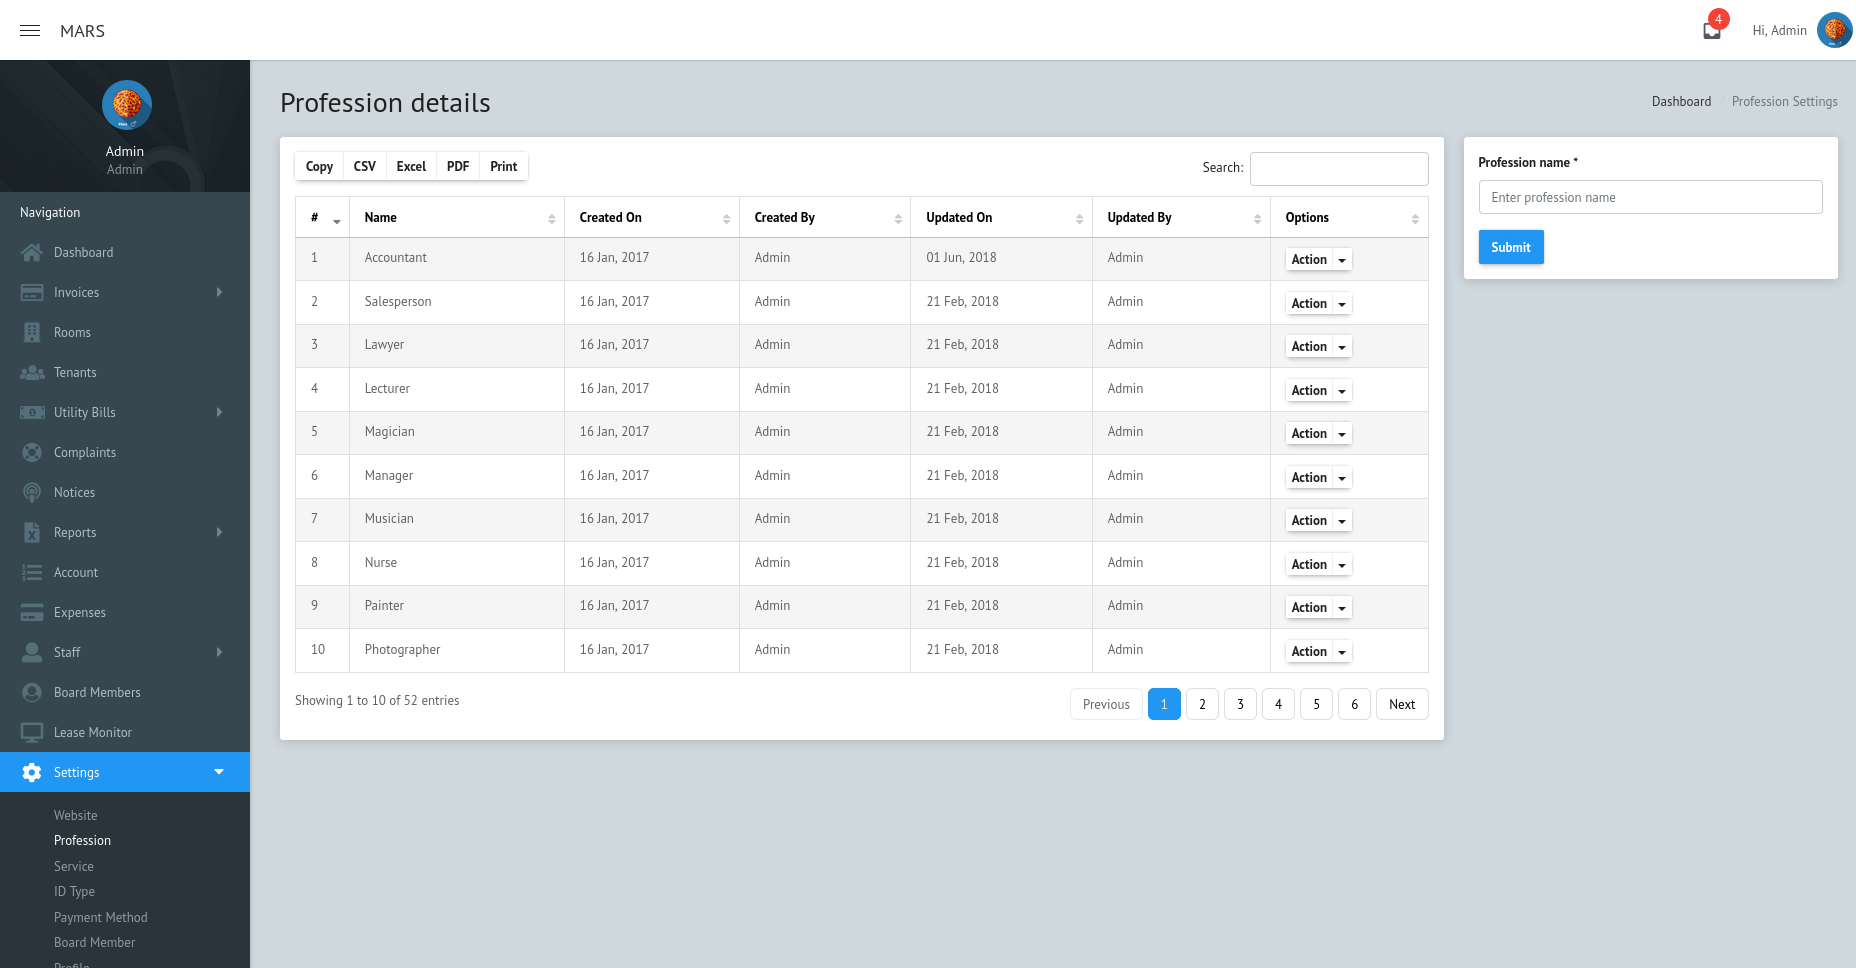Viewport: 1856px width, 968px height.
Task: Open Reports via its sidebar icon
Action: click(x=31, y=532)
